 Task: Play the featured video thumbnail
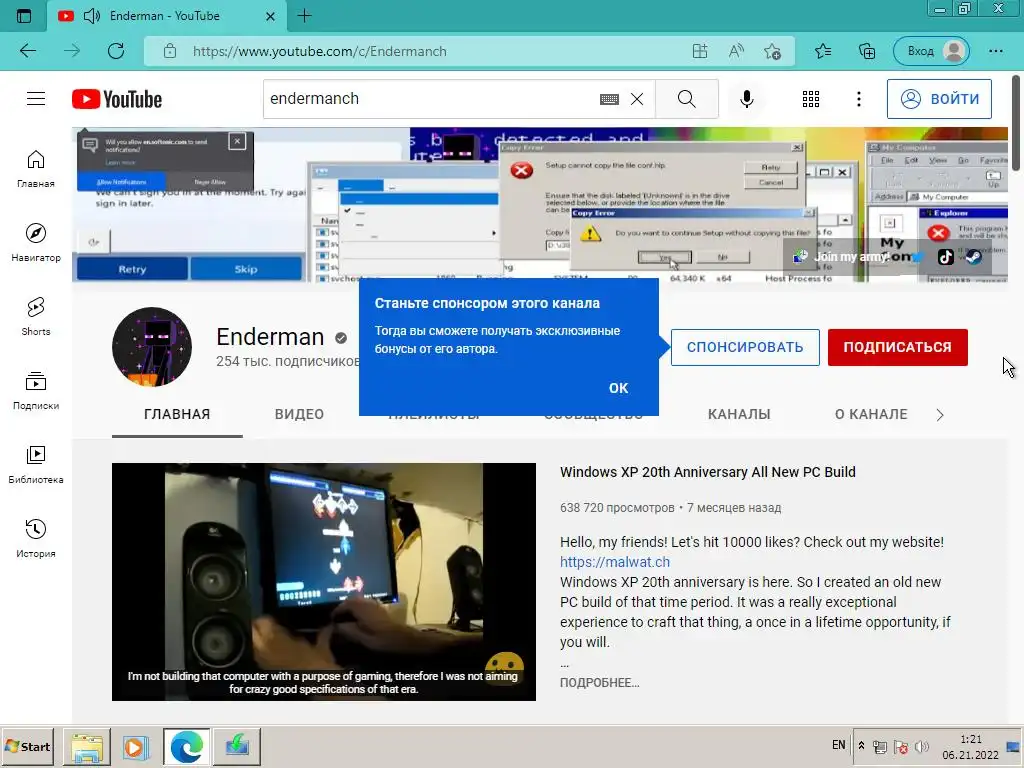[x=323, y=582]
